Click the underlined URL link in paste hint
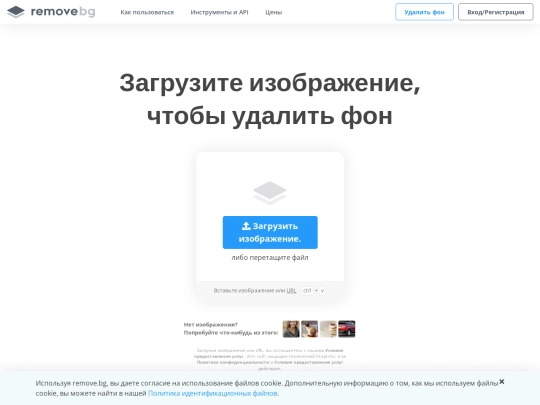Viewport: 540px width, 405px height. click(291, 290)
